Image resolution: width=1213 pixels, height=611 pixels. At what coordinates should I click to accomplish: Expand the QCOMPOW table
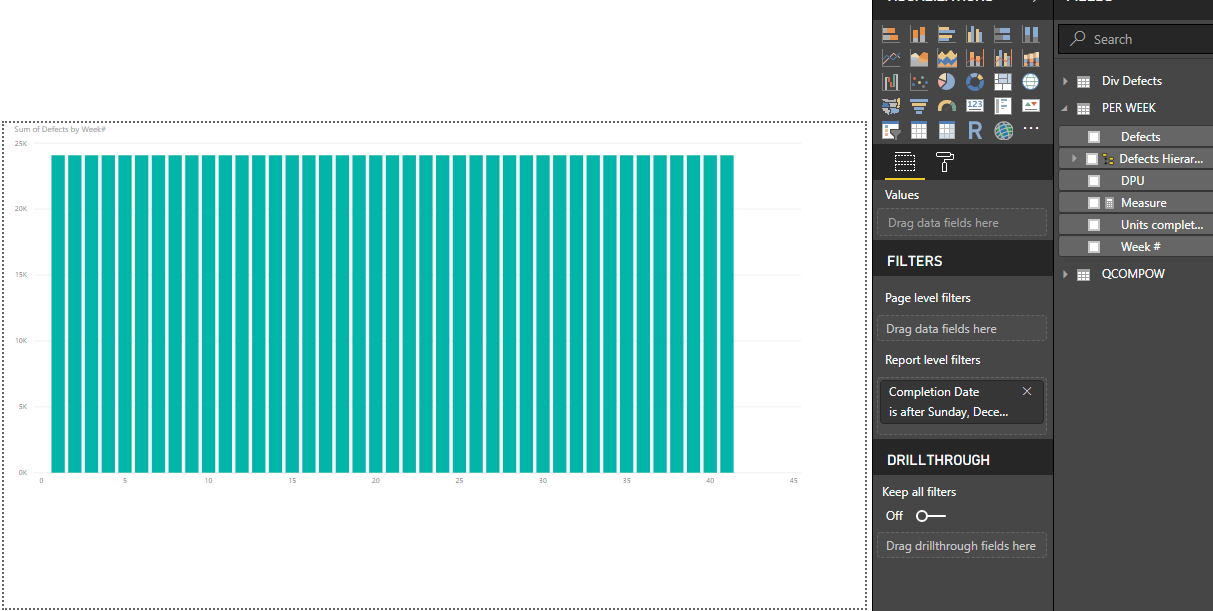click(x=1065, y=274)
